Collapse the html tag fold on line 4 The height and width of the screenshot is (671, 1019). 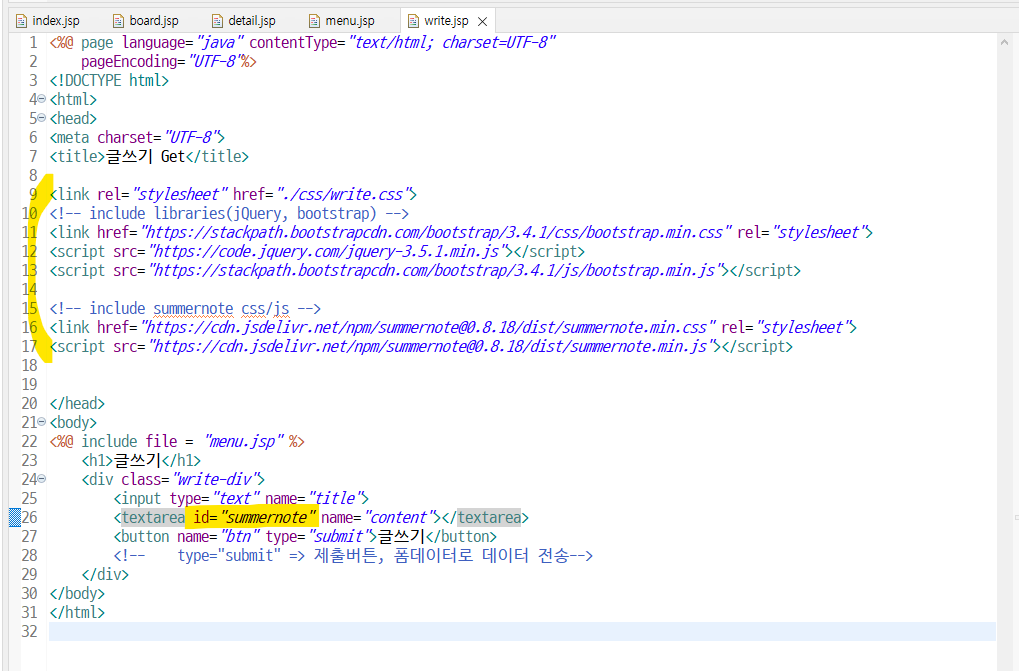pyautogui.click(x=42, y=99)
